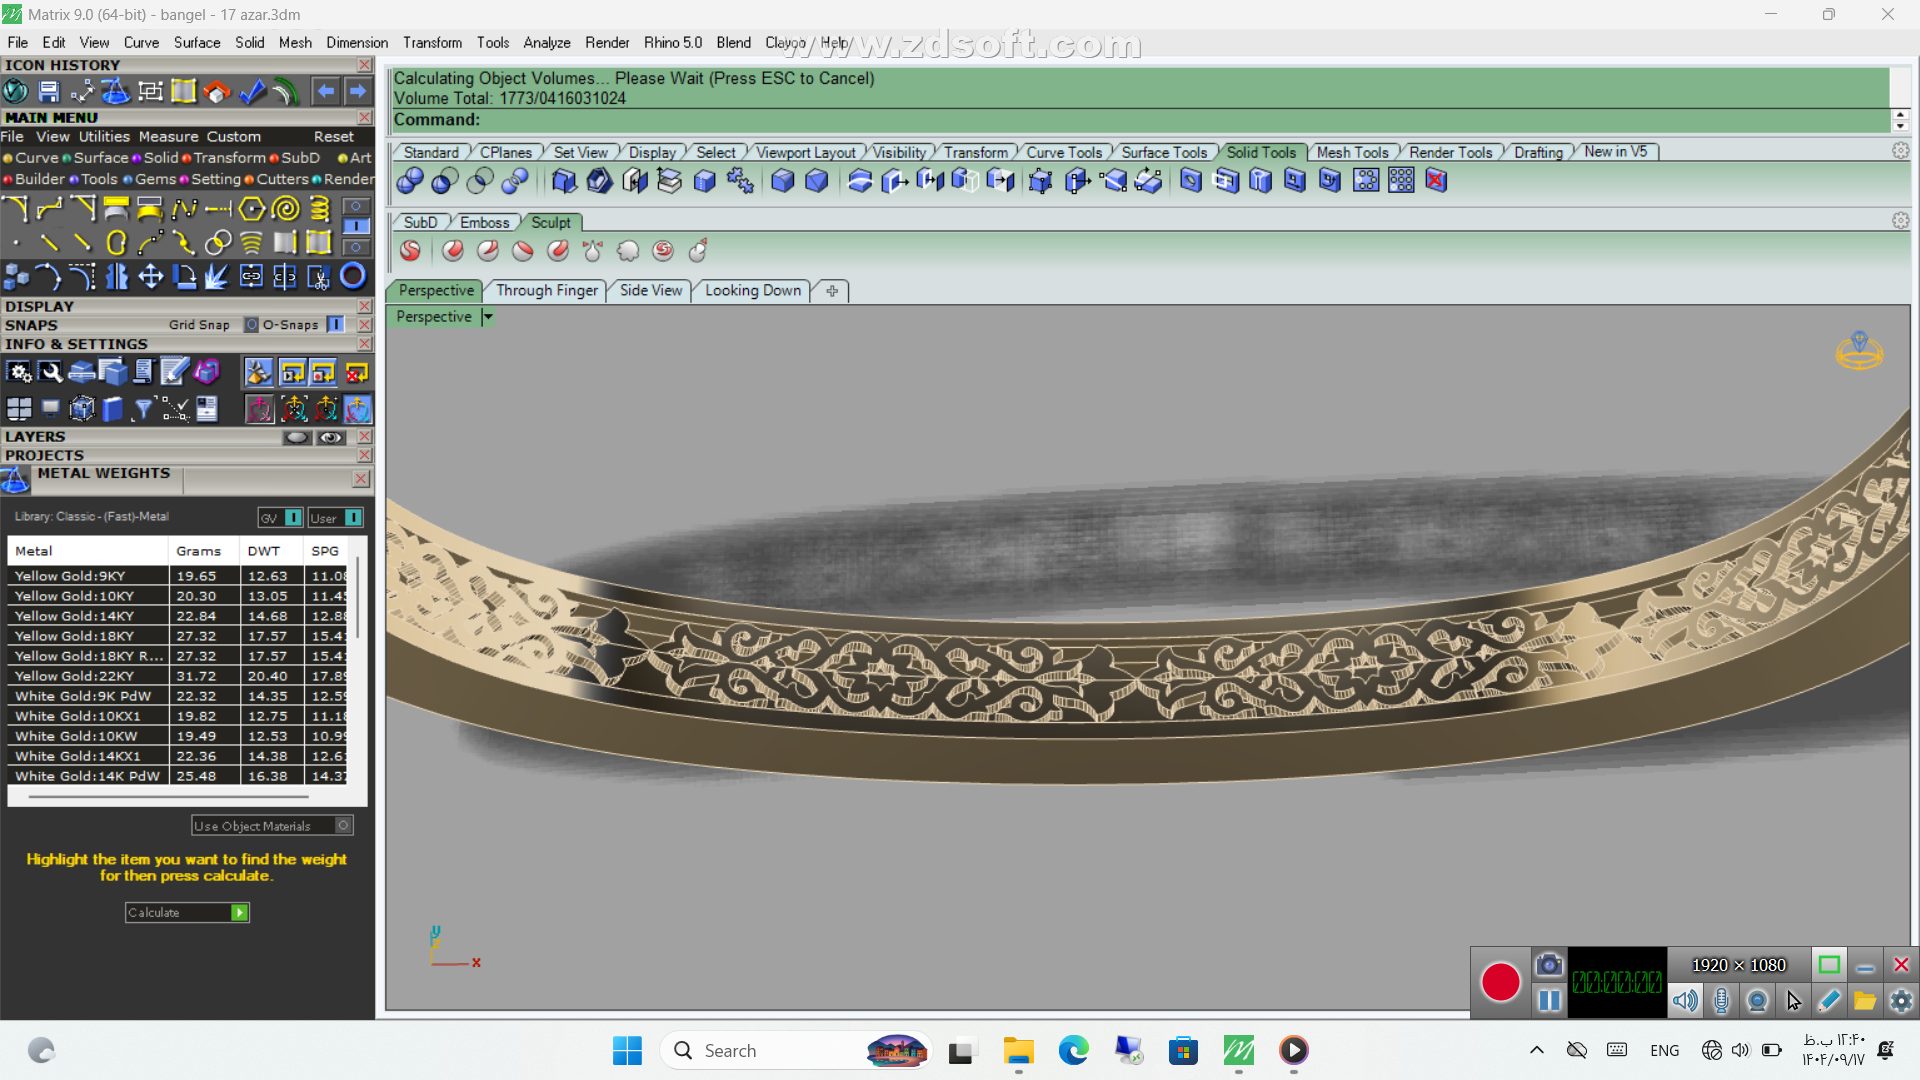Click the first Sculpt toolbar brush icon
Viewport: 1920px width, 1080px height.
(410, 251)
